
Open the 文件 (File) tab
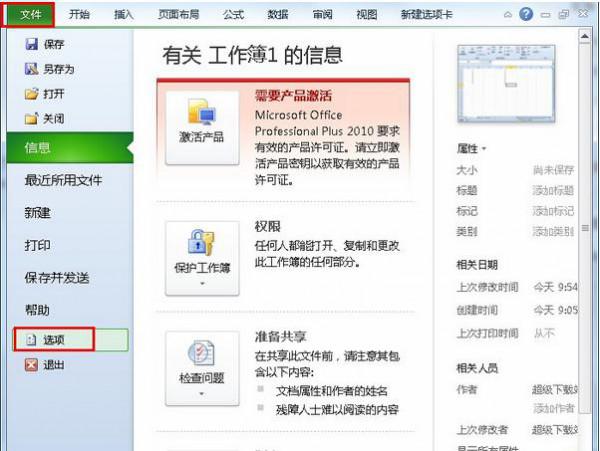coord(28,15)
